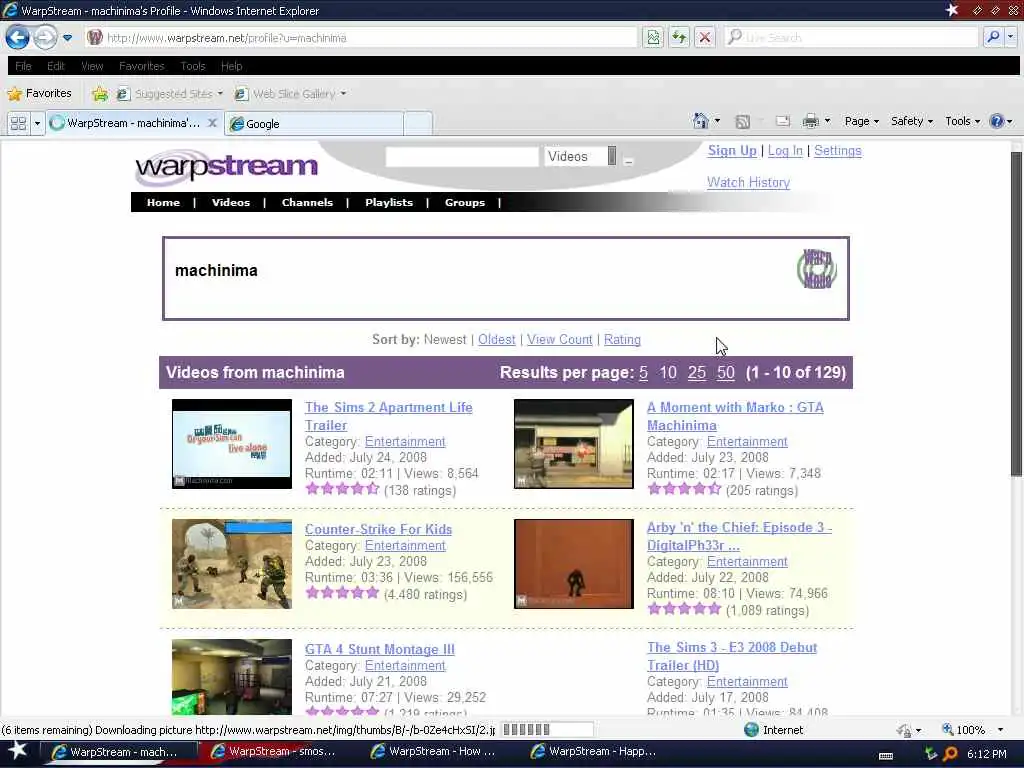Open the Edit menu
Screen dimensions: 1024x768
point(56,66)
